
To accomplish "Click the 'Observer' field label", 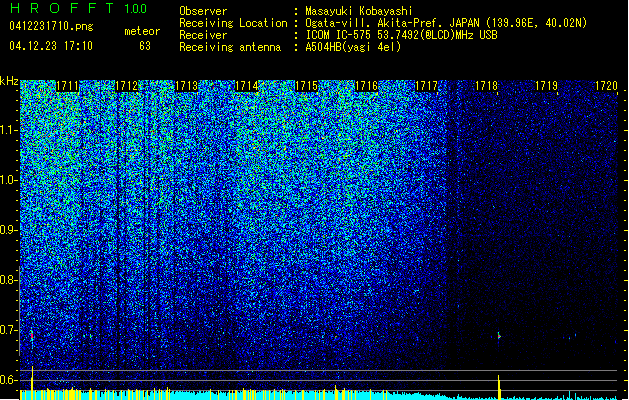I will coord(203,11).
